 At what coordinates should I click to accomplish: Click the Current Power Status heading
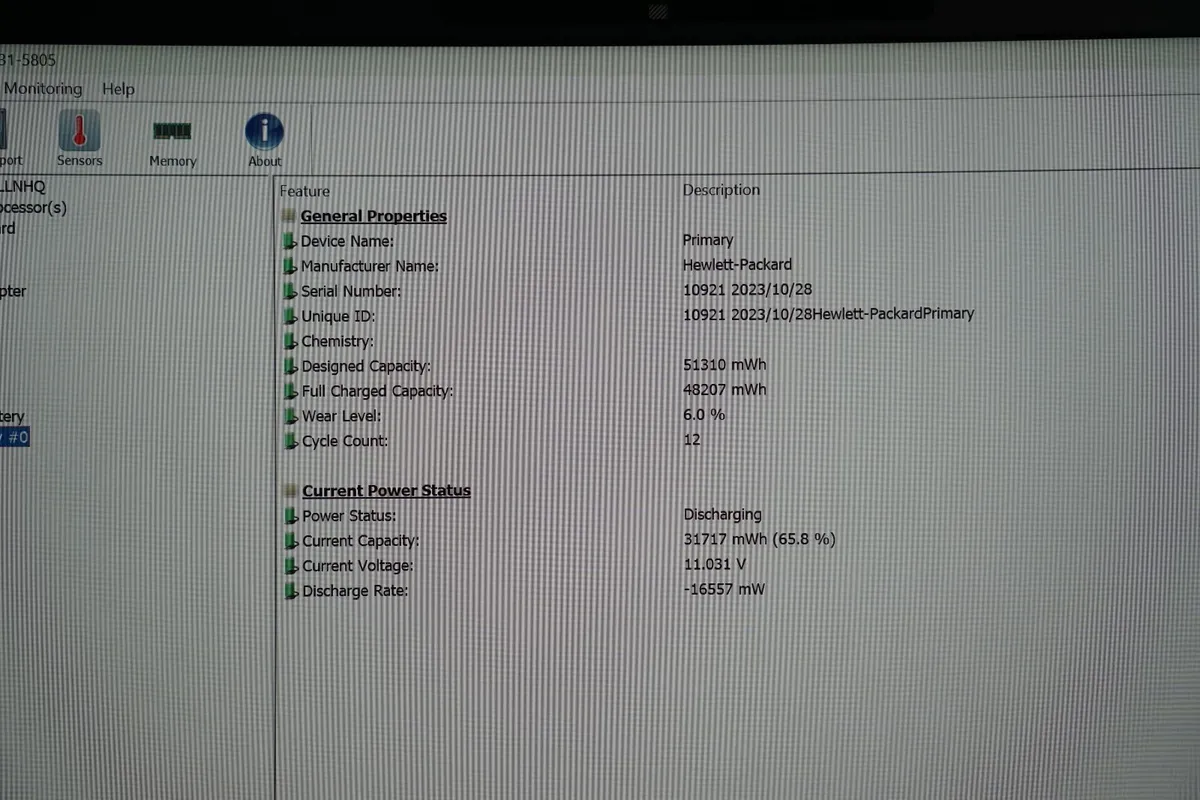click(x=386, y=489)
